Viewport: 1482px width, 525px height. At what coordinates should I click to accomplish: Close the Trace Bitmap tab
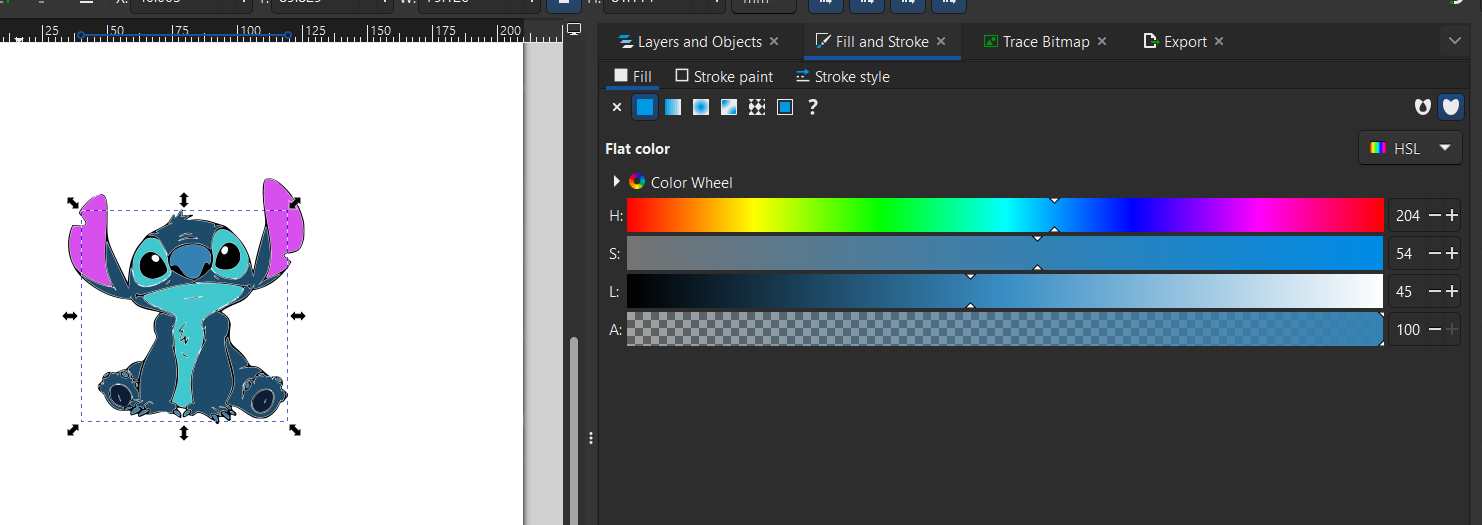click(1102, 42)
